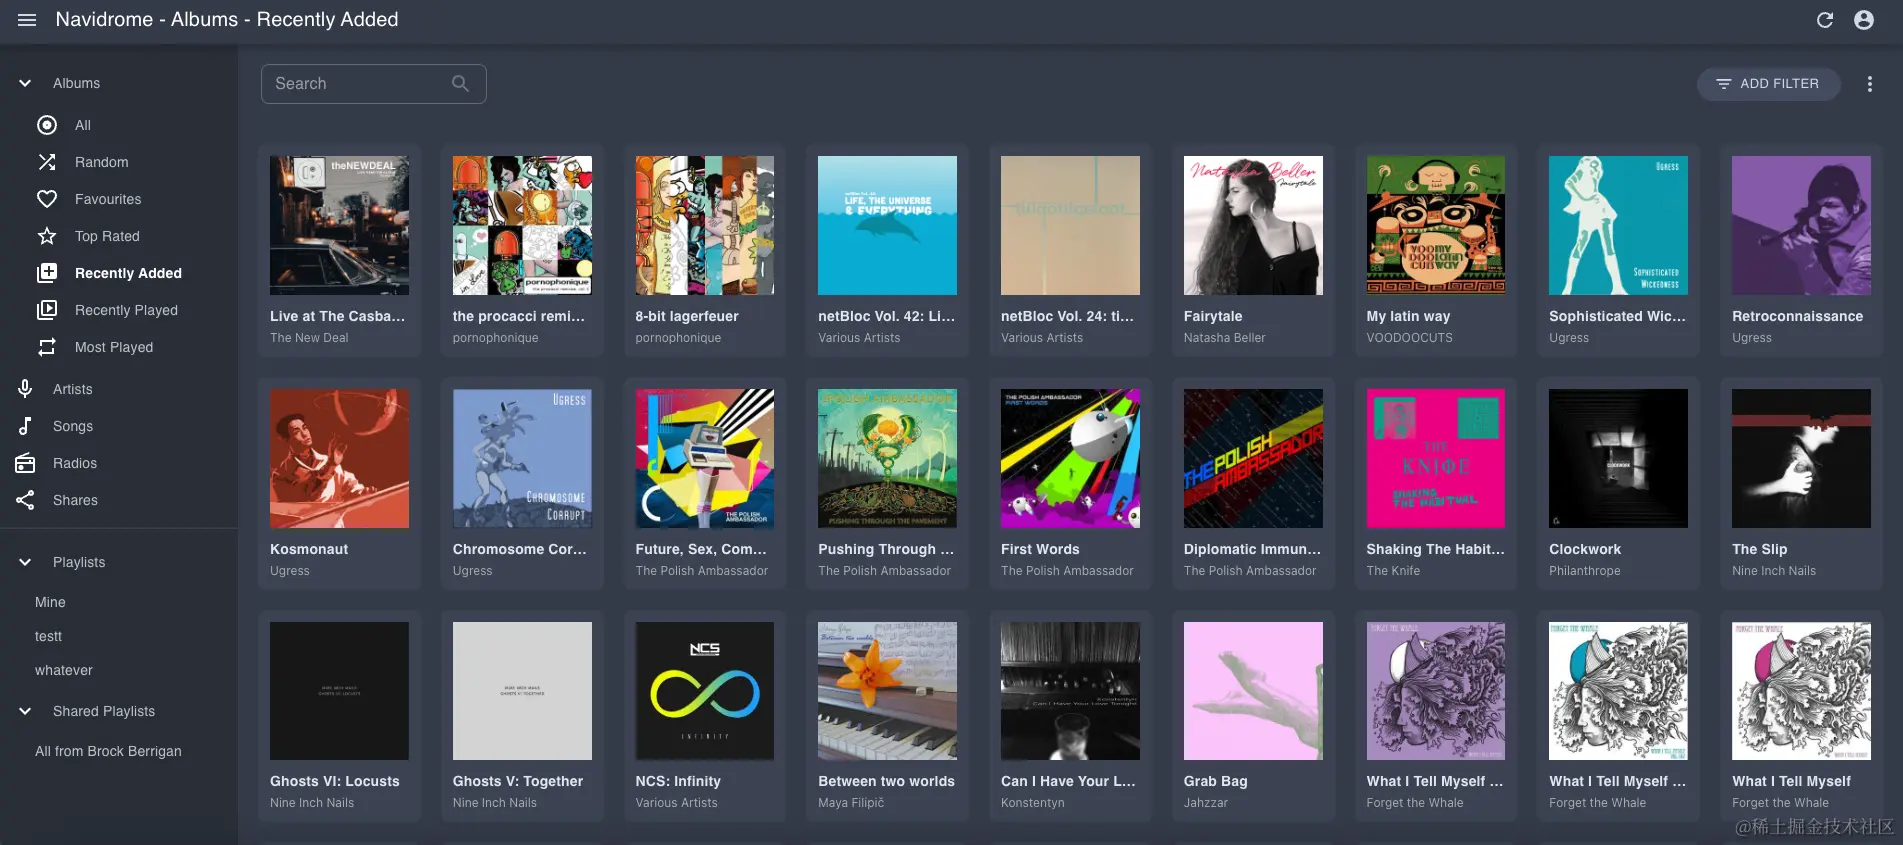
Task: Open the three-dot more options menu
Action: 1870,84
